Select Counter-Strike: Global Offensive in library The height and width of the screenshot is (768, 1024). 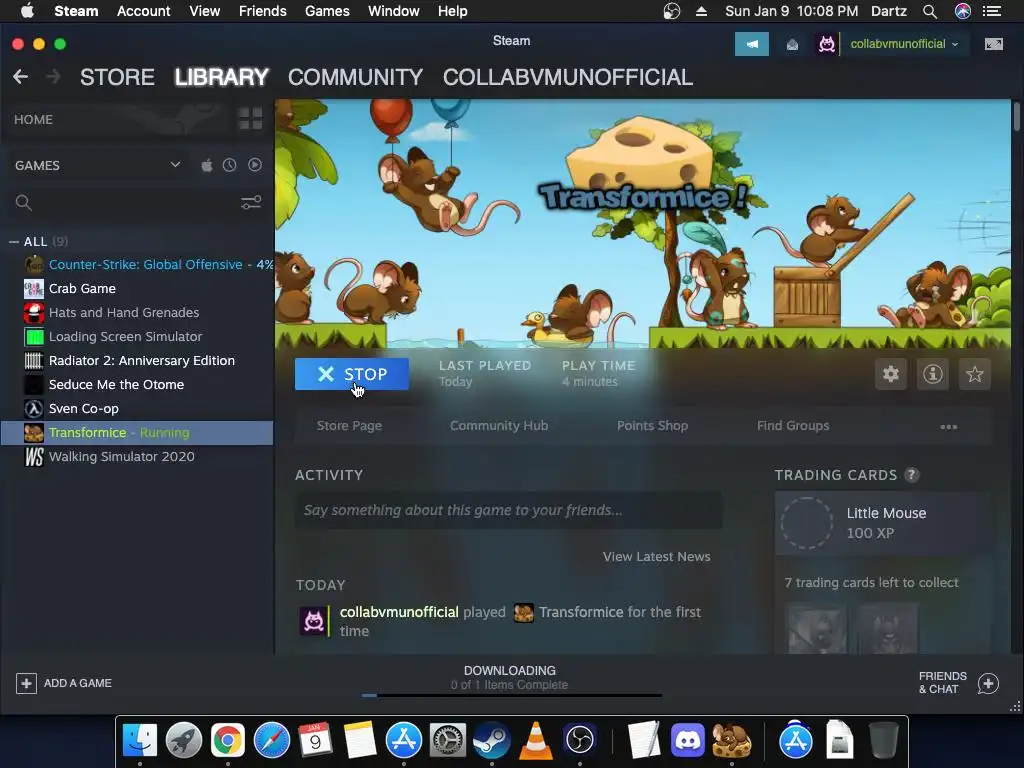137,264
